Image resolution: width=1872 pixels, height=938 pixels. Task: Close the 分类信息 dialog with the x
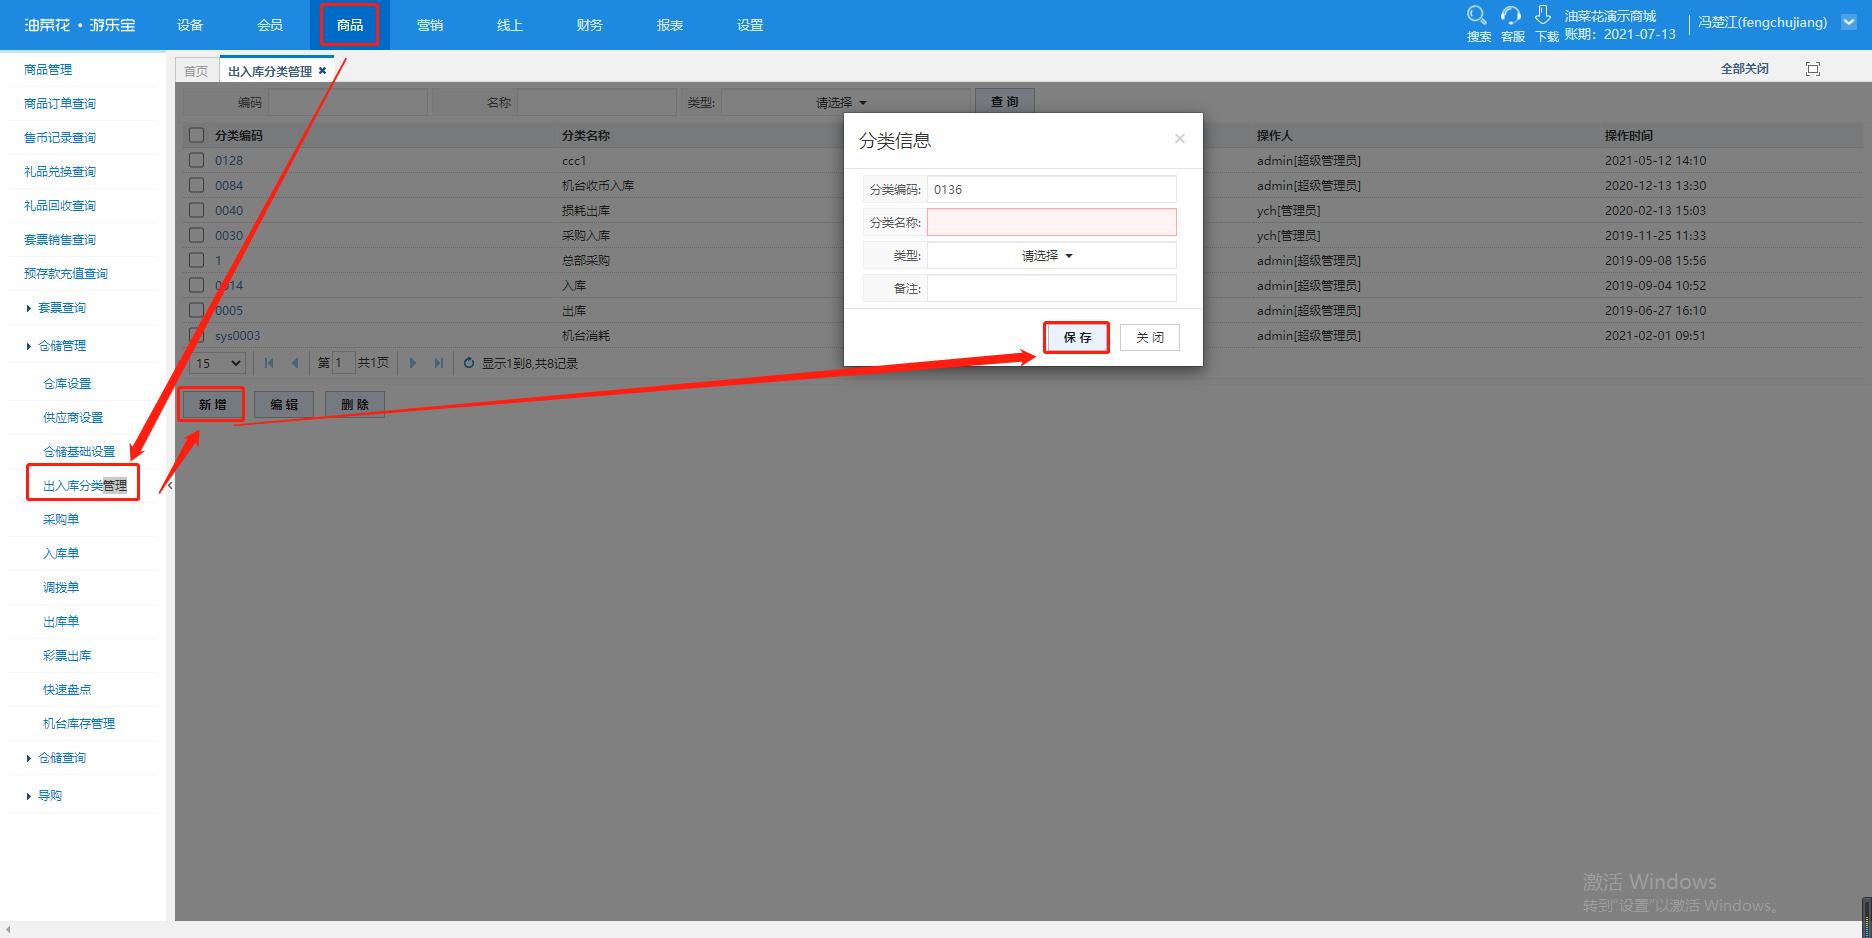coord(1180,139)
